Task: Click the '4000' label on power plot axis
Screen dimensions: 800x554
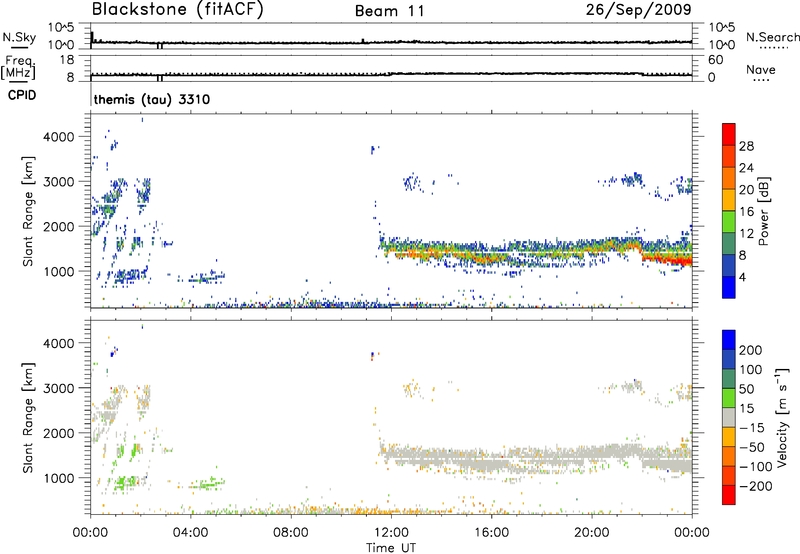Action: 58,137
